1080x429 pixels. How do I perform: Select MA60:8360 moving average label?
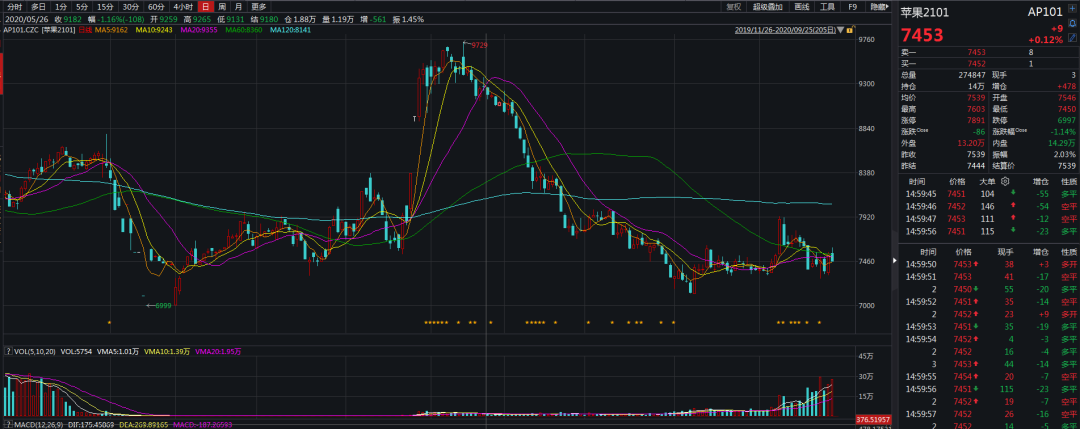pyautogui.click(x=243, y=30)
